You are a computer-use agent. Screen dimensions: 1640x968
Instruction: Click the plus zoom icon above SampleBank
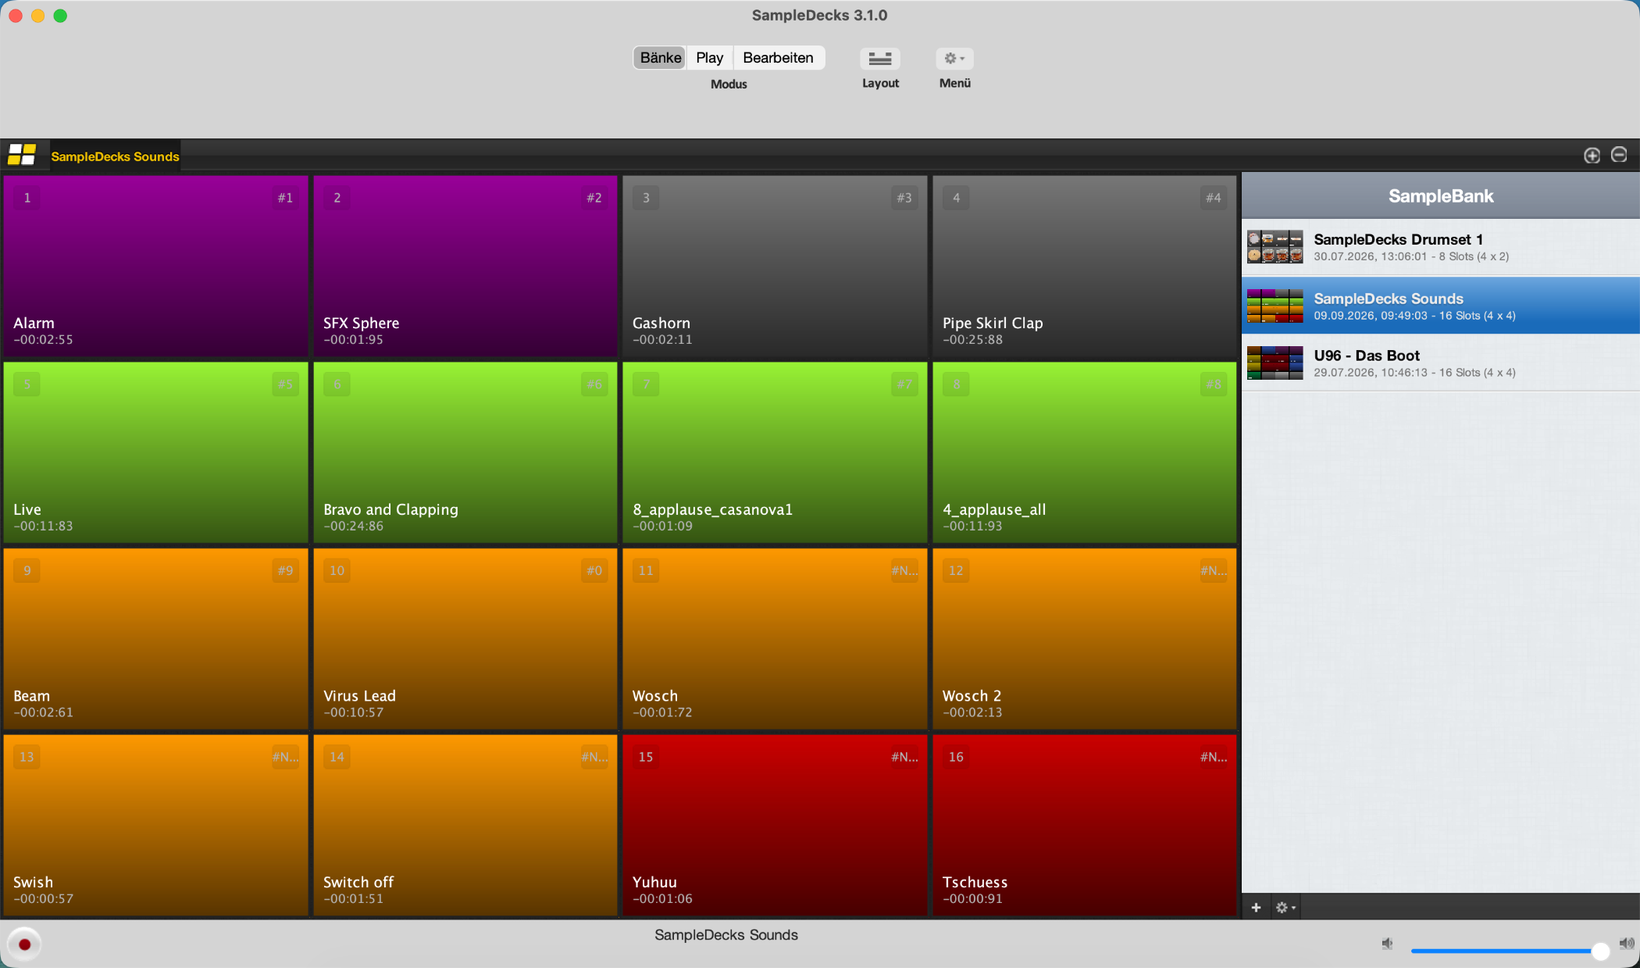[x=1592, y=155]
